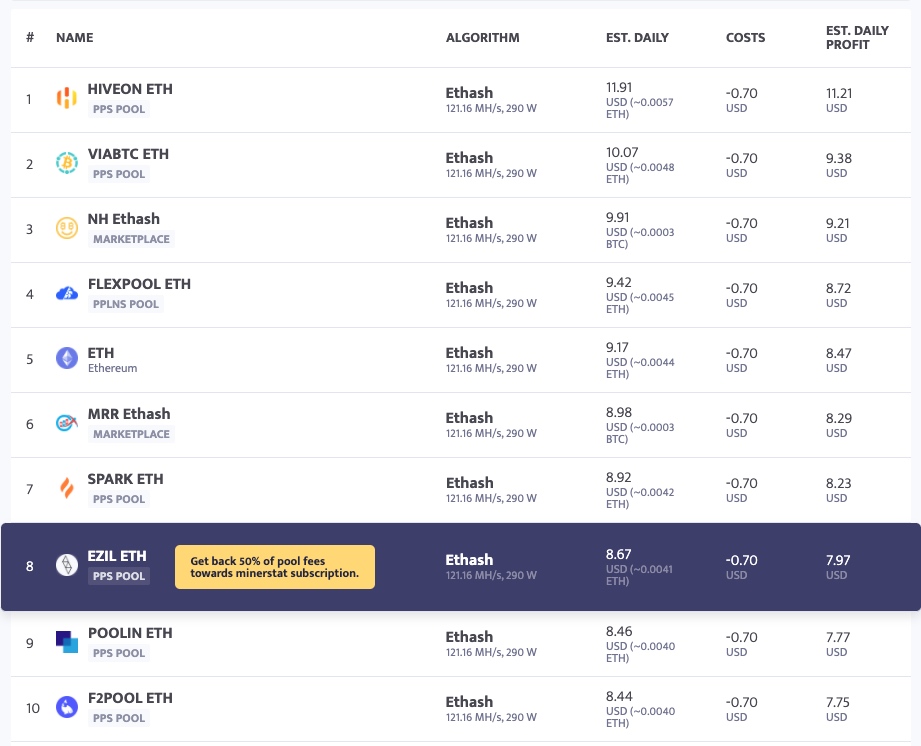Select the MARKETPLACE tag under MRR Ethash
Image resolution: width=921 pixels, height=746 pixels.
tap(131, 434)
